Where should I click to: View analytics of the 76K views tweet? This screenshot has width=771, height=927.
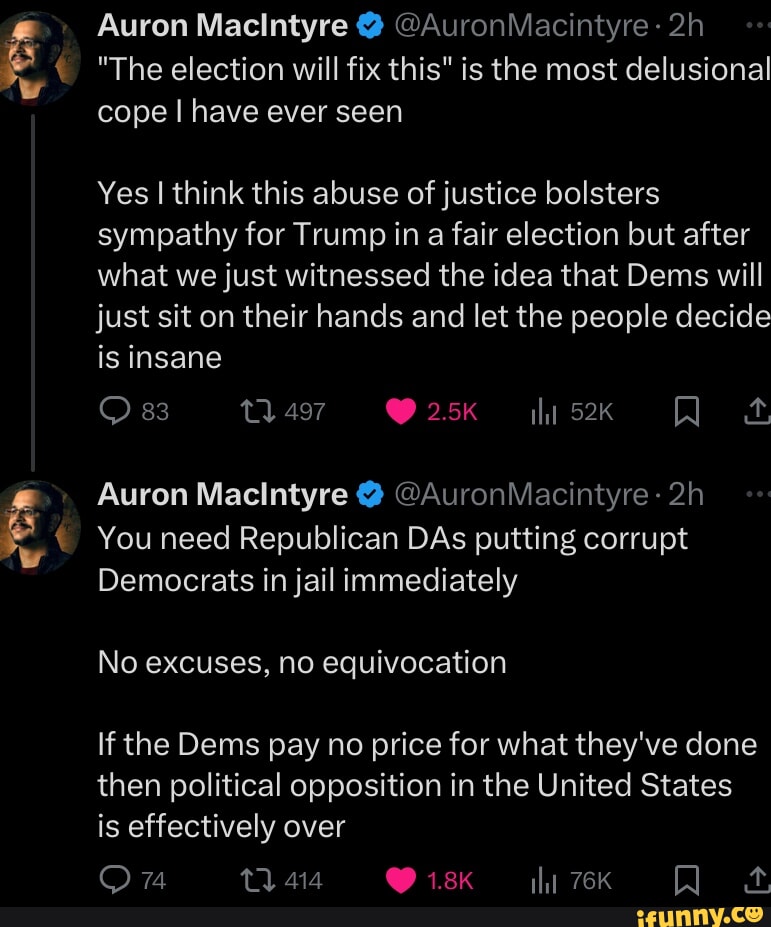pyautogui.click(x=538, y=880)
